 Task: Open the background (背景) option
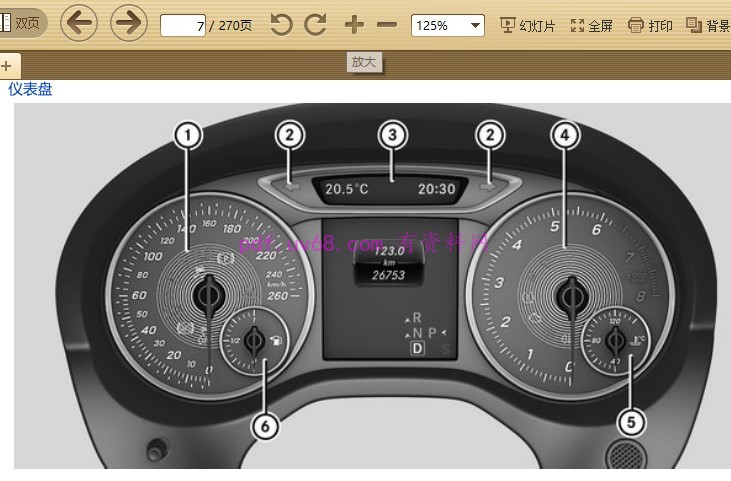tap(708, 25)
